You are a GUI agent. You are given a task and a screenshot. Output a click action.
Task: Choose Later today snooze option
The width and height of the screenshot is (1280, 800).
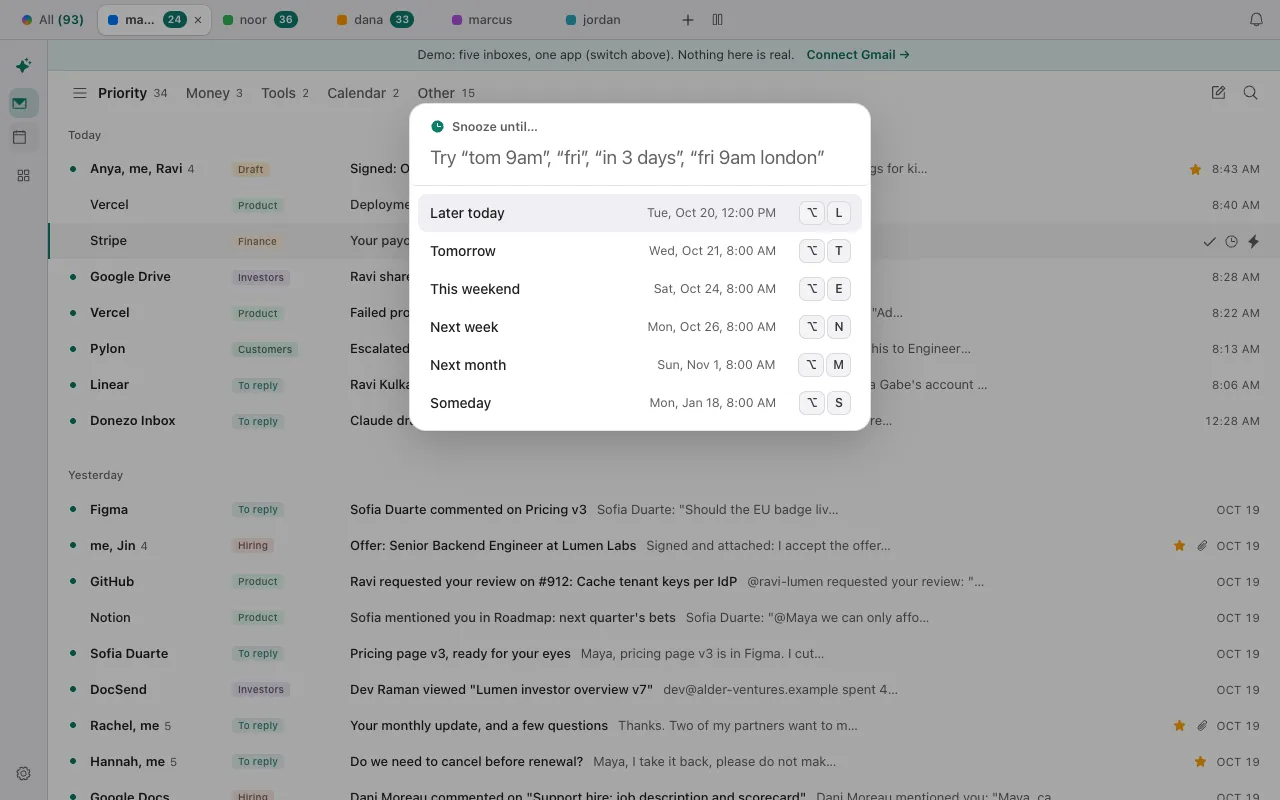click(640, 213)
